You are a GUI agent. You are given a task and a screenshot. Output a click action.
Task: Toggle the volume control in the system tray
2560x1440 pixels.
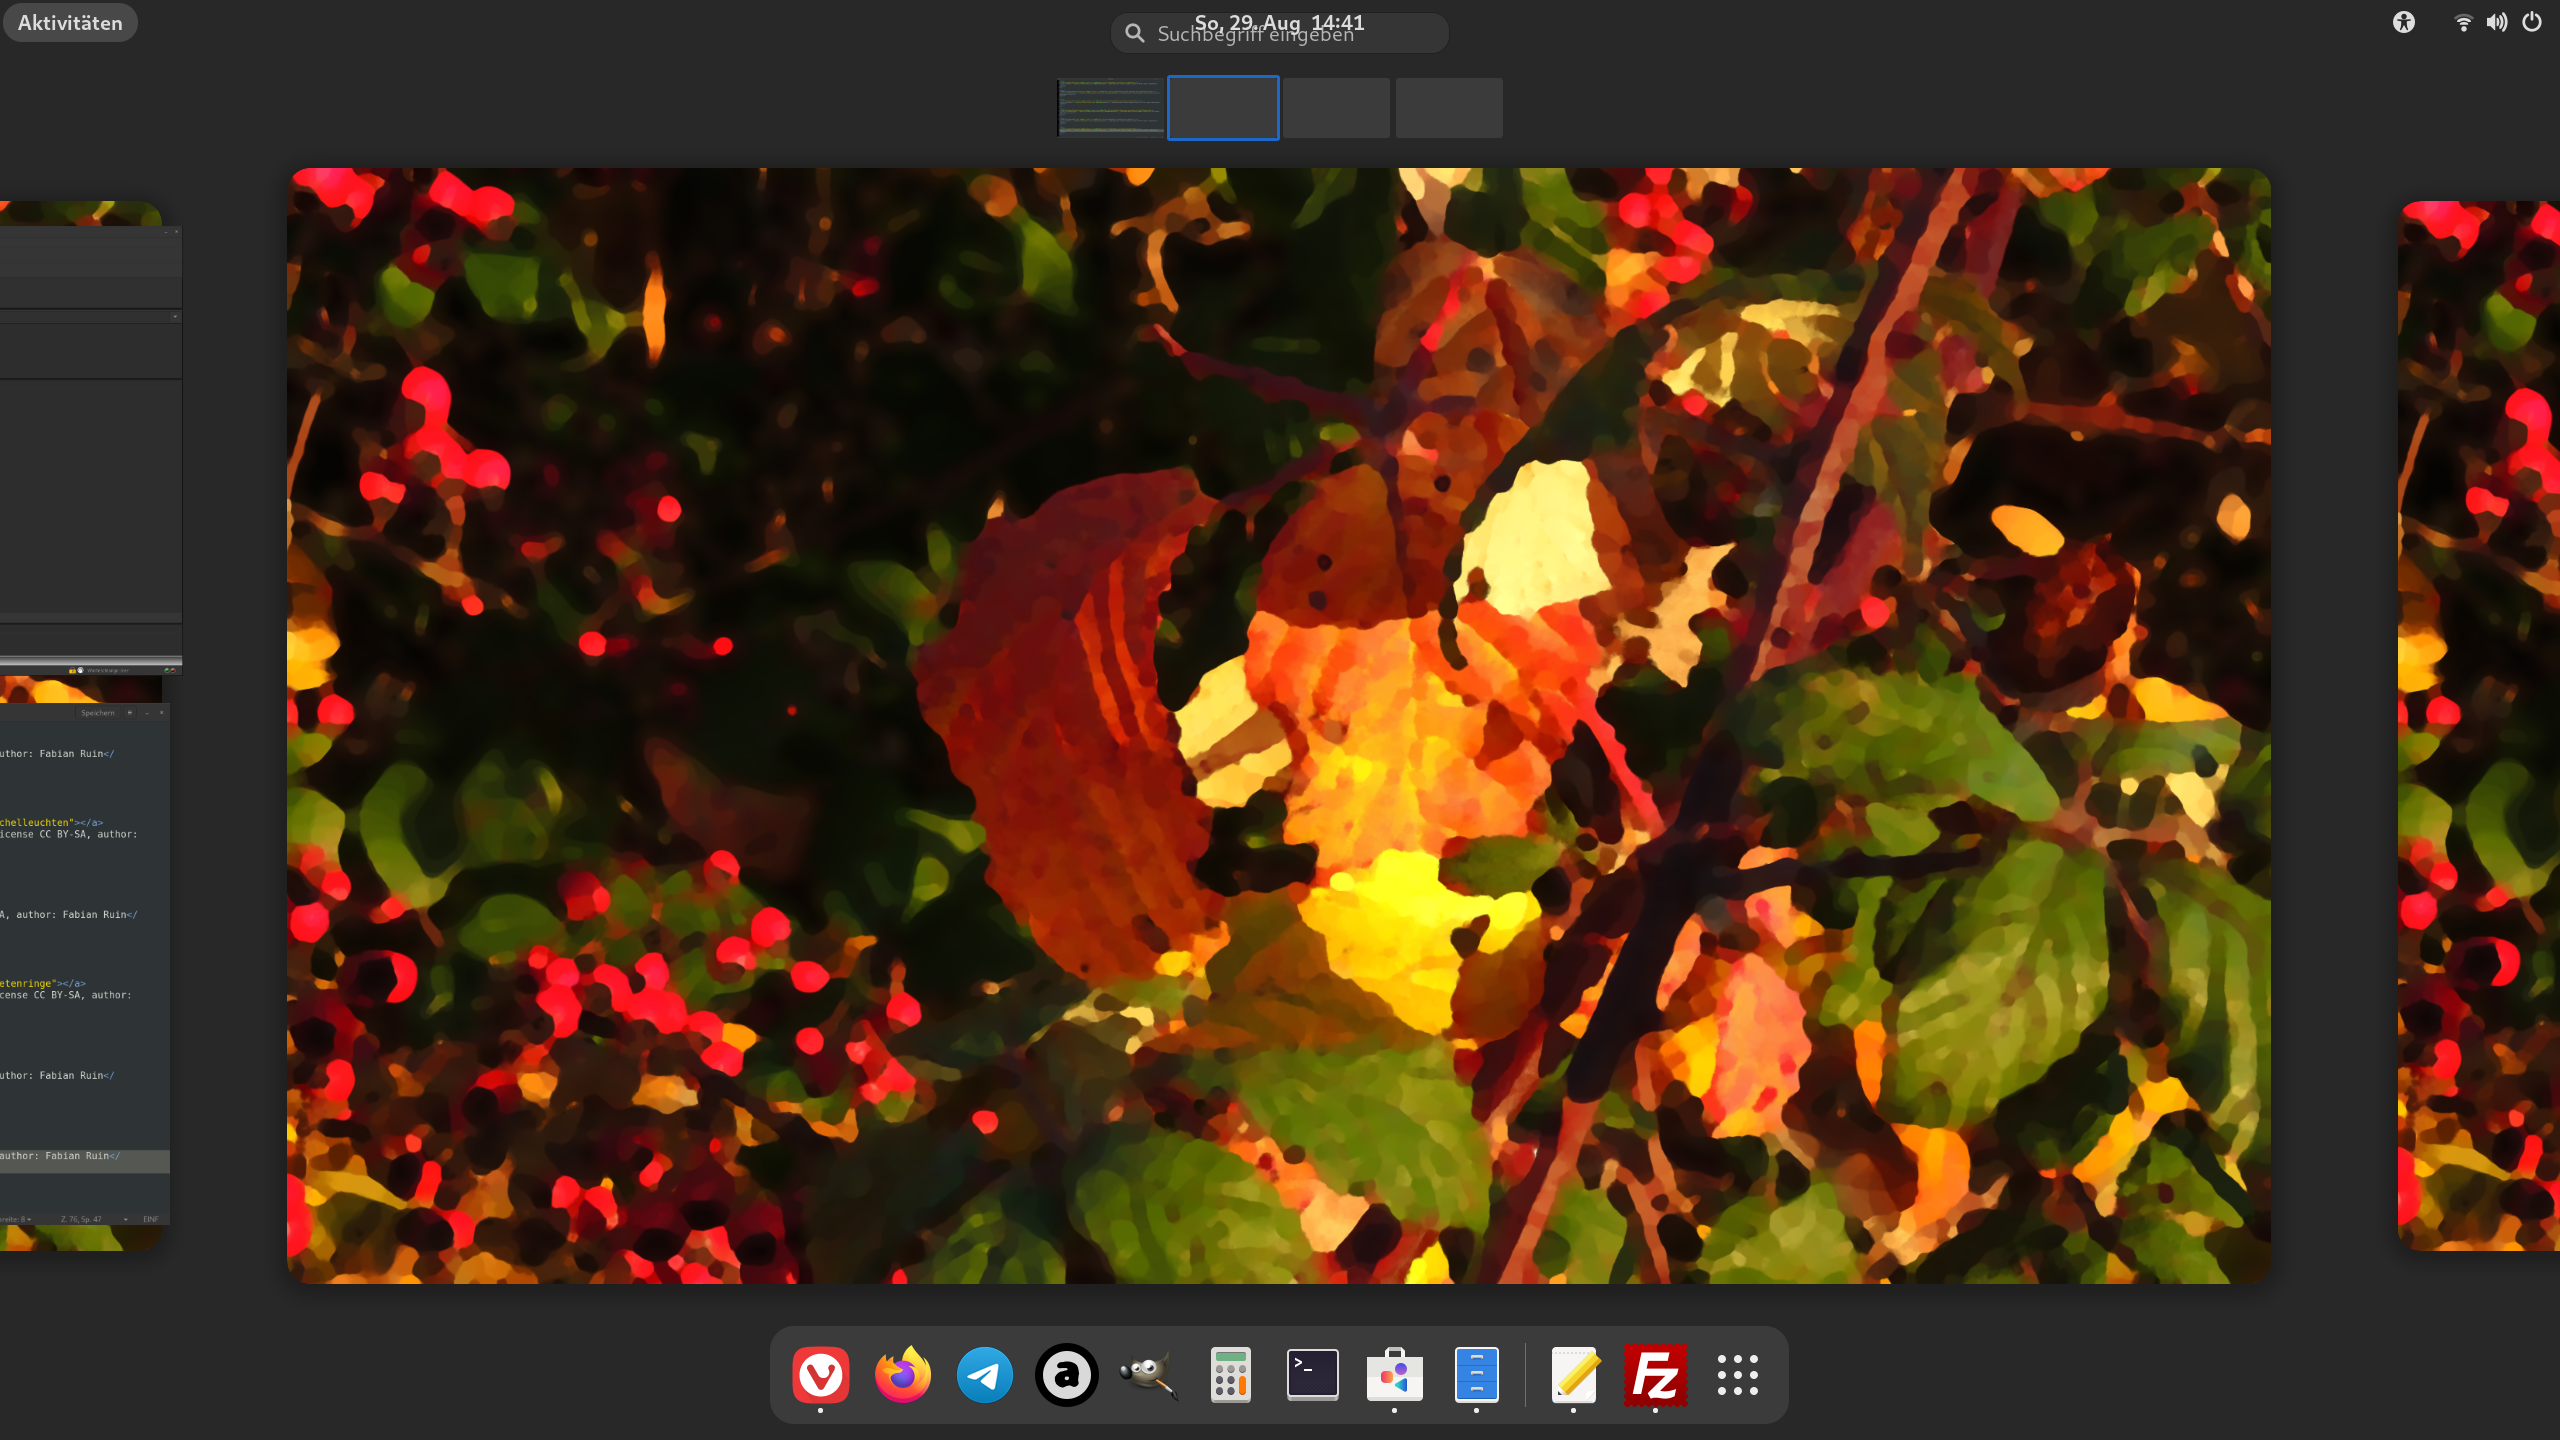2497,22
